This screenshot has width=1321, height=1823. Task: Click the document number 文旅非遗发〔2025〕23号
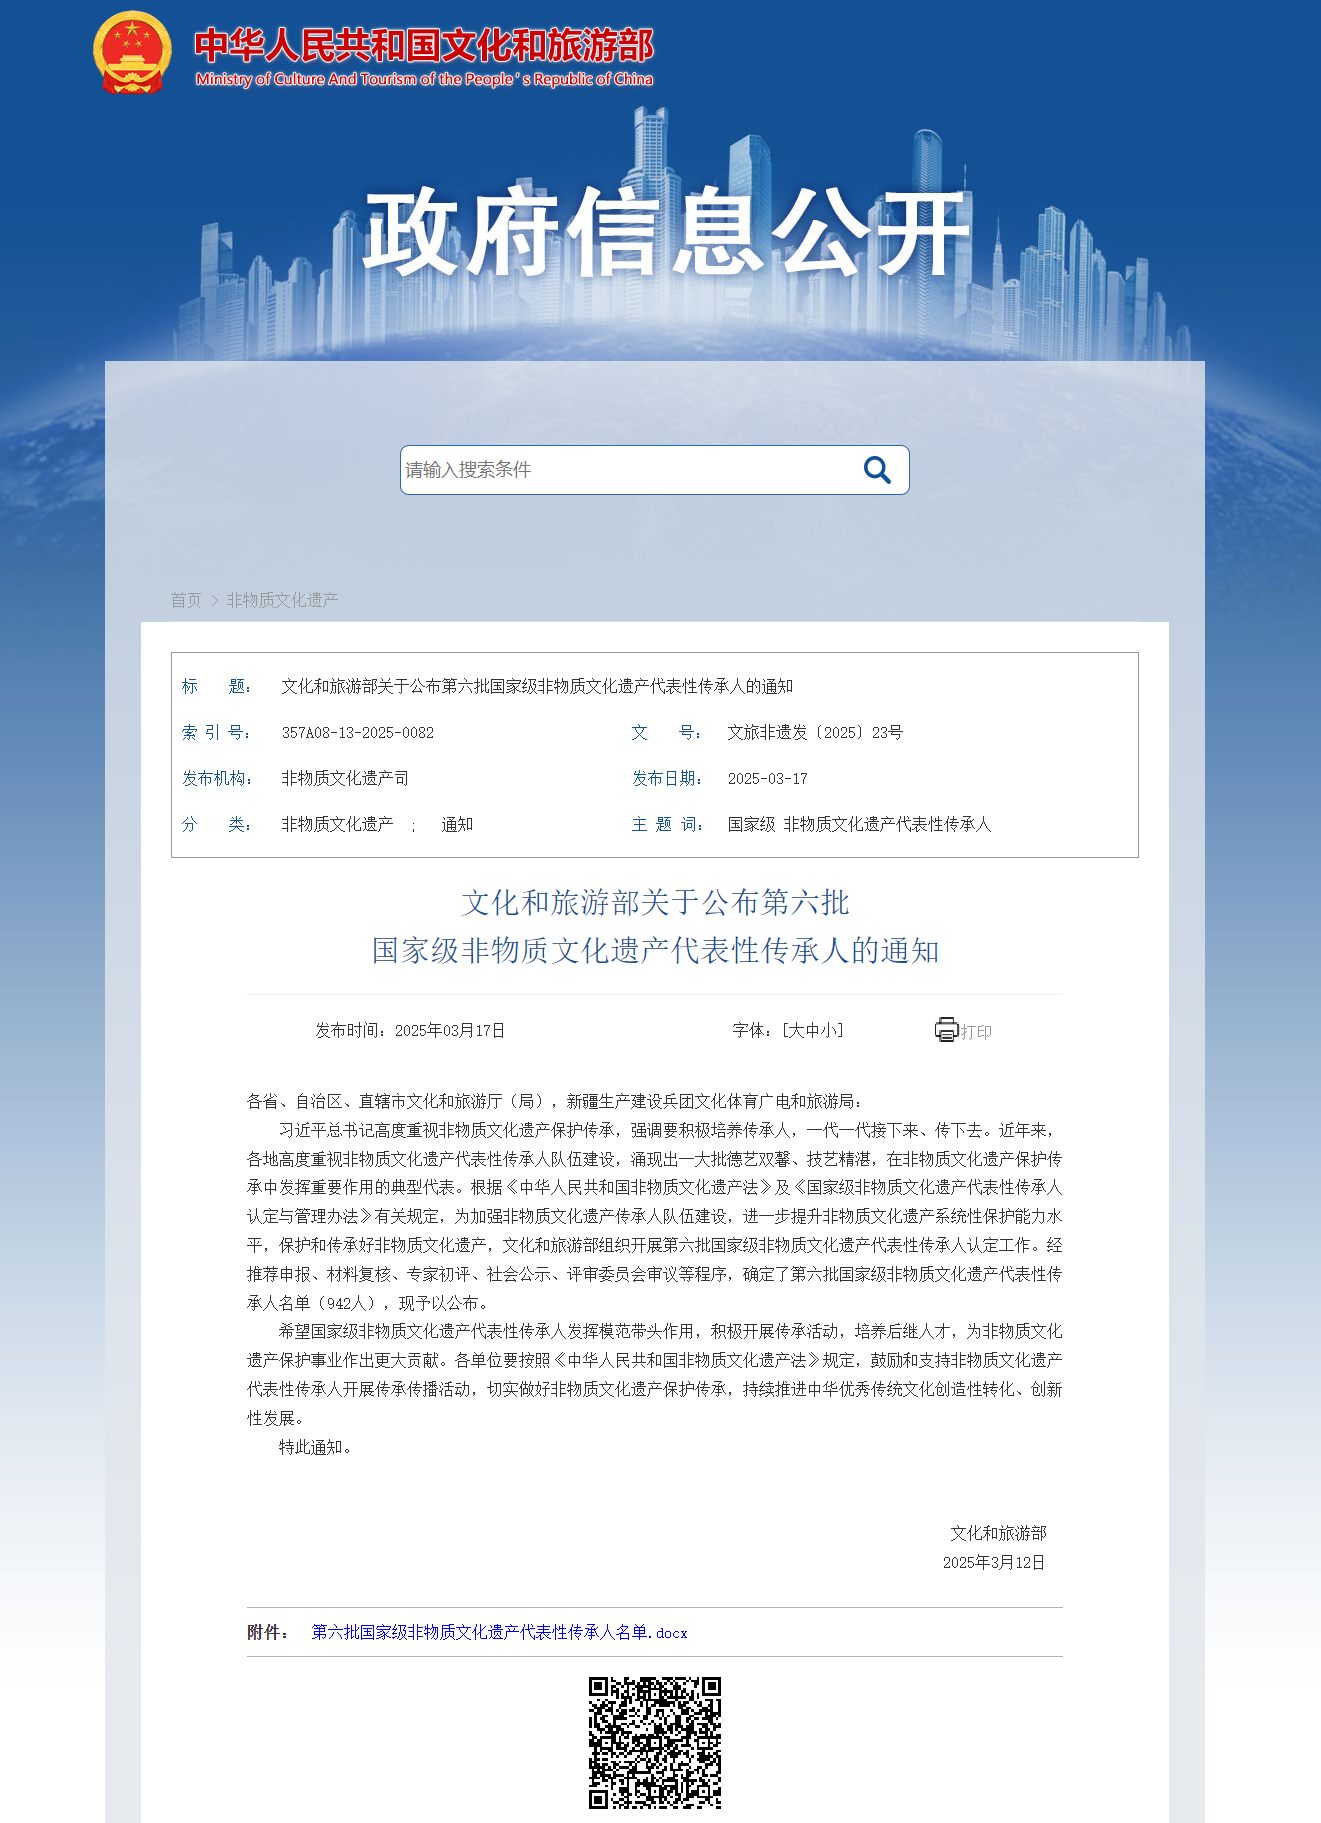(x=815, y=733)
